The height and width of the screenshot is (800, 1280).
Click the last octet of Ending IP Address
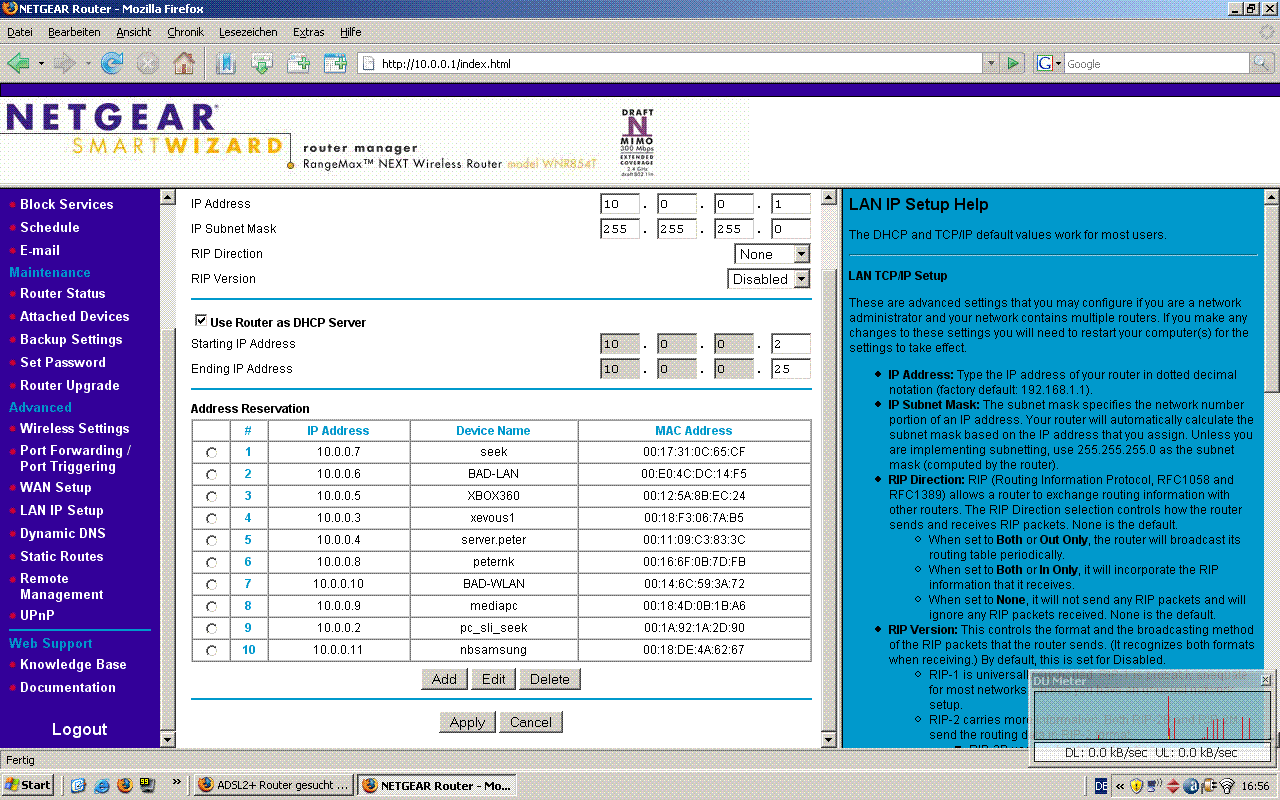790,369
